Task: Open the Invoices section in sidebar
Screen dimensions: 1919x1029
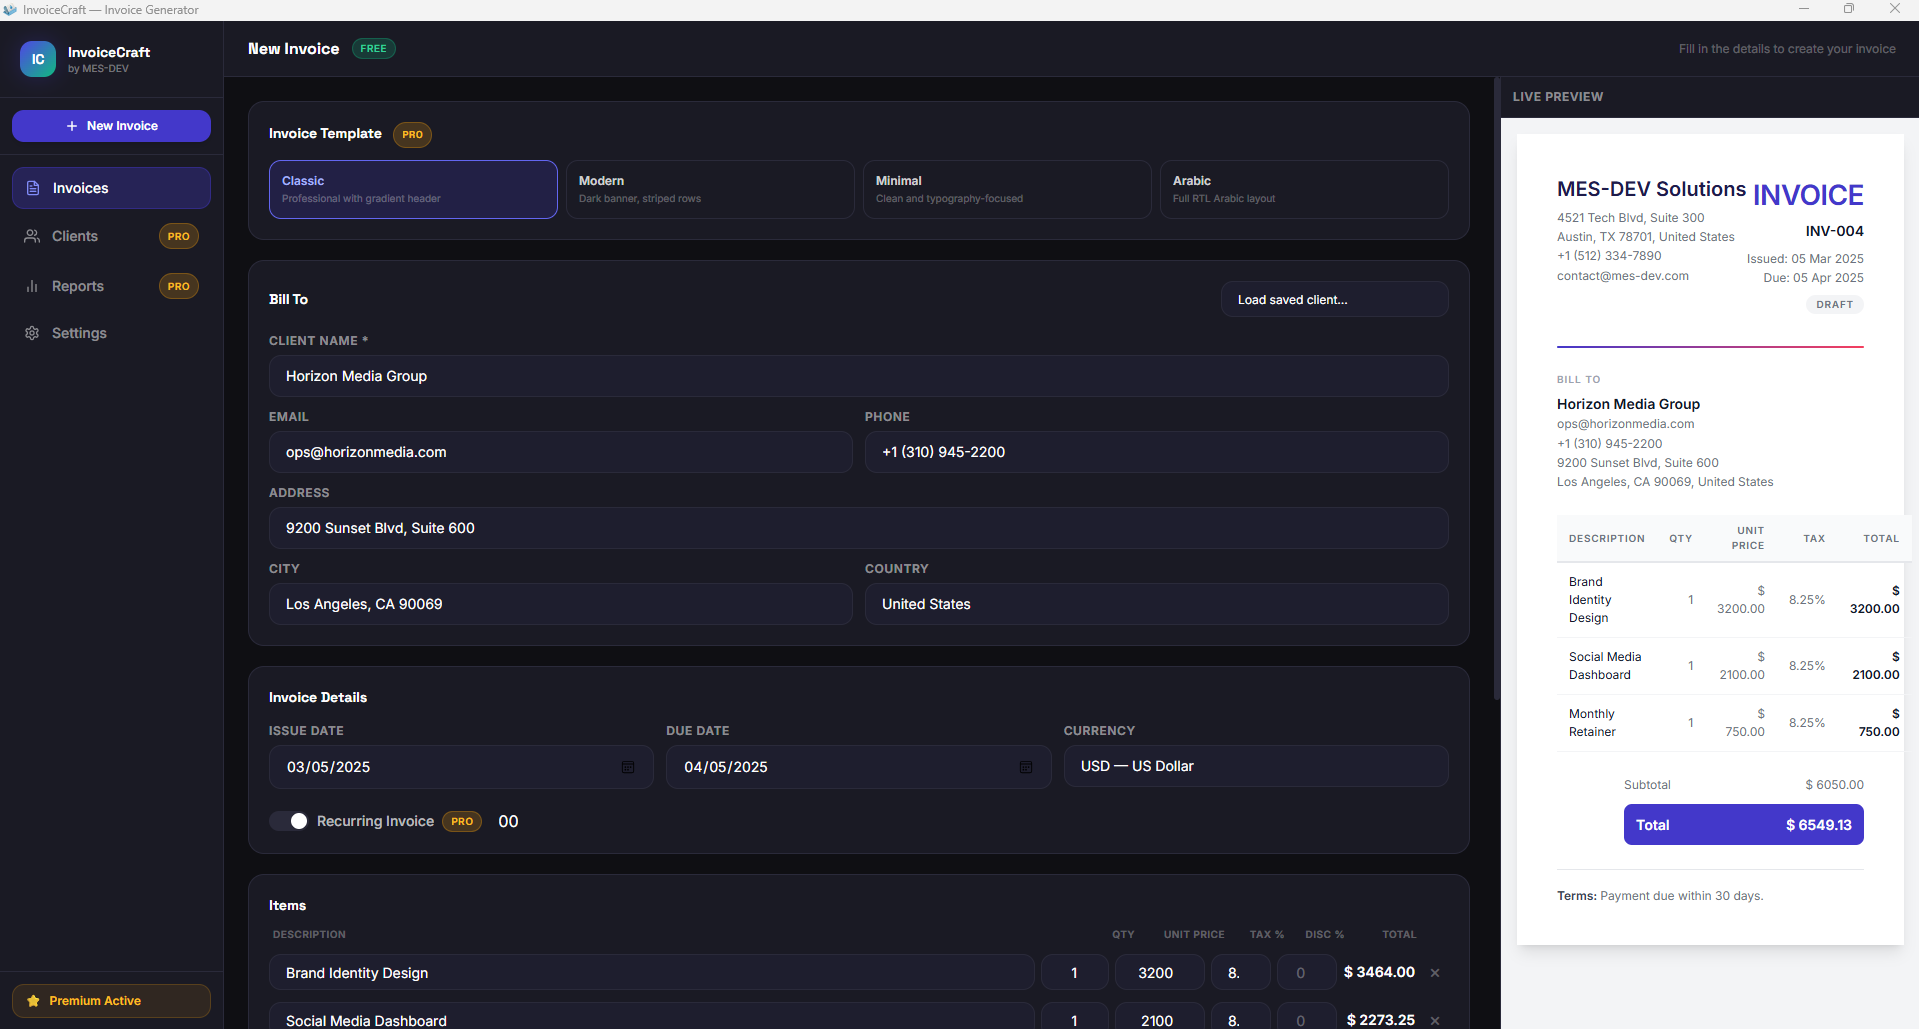Action: pyautogui.click(x=111, y=188)
